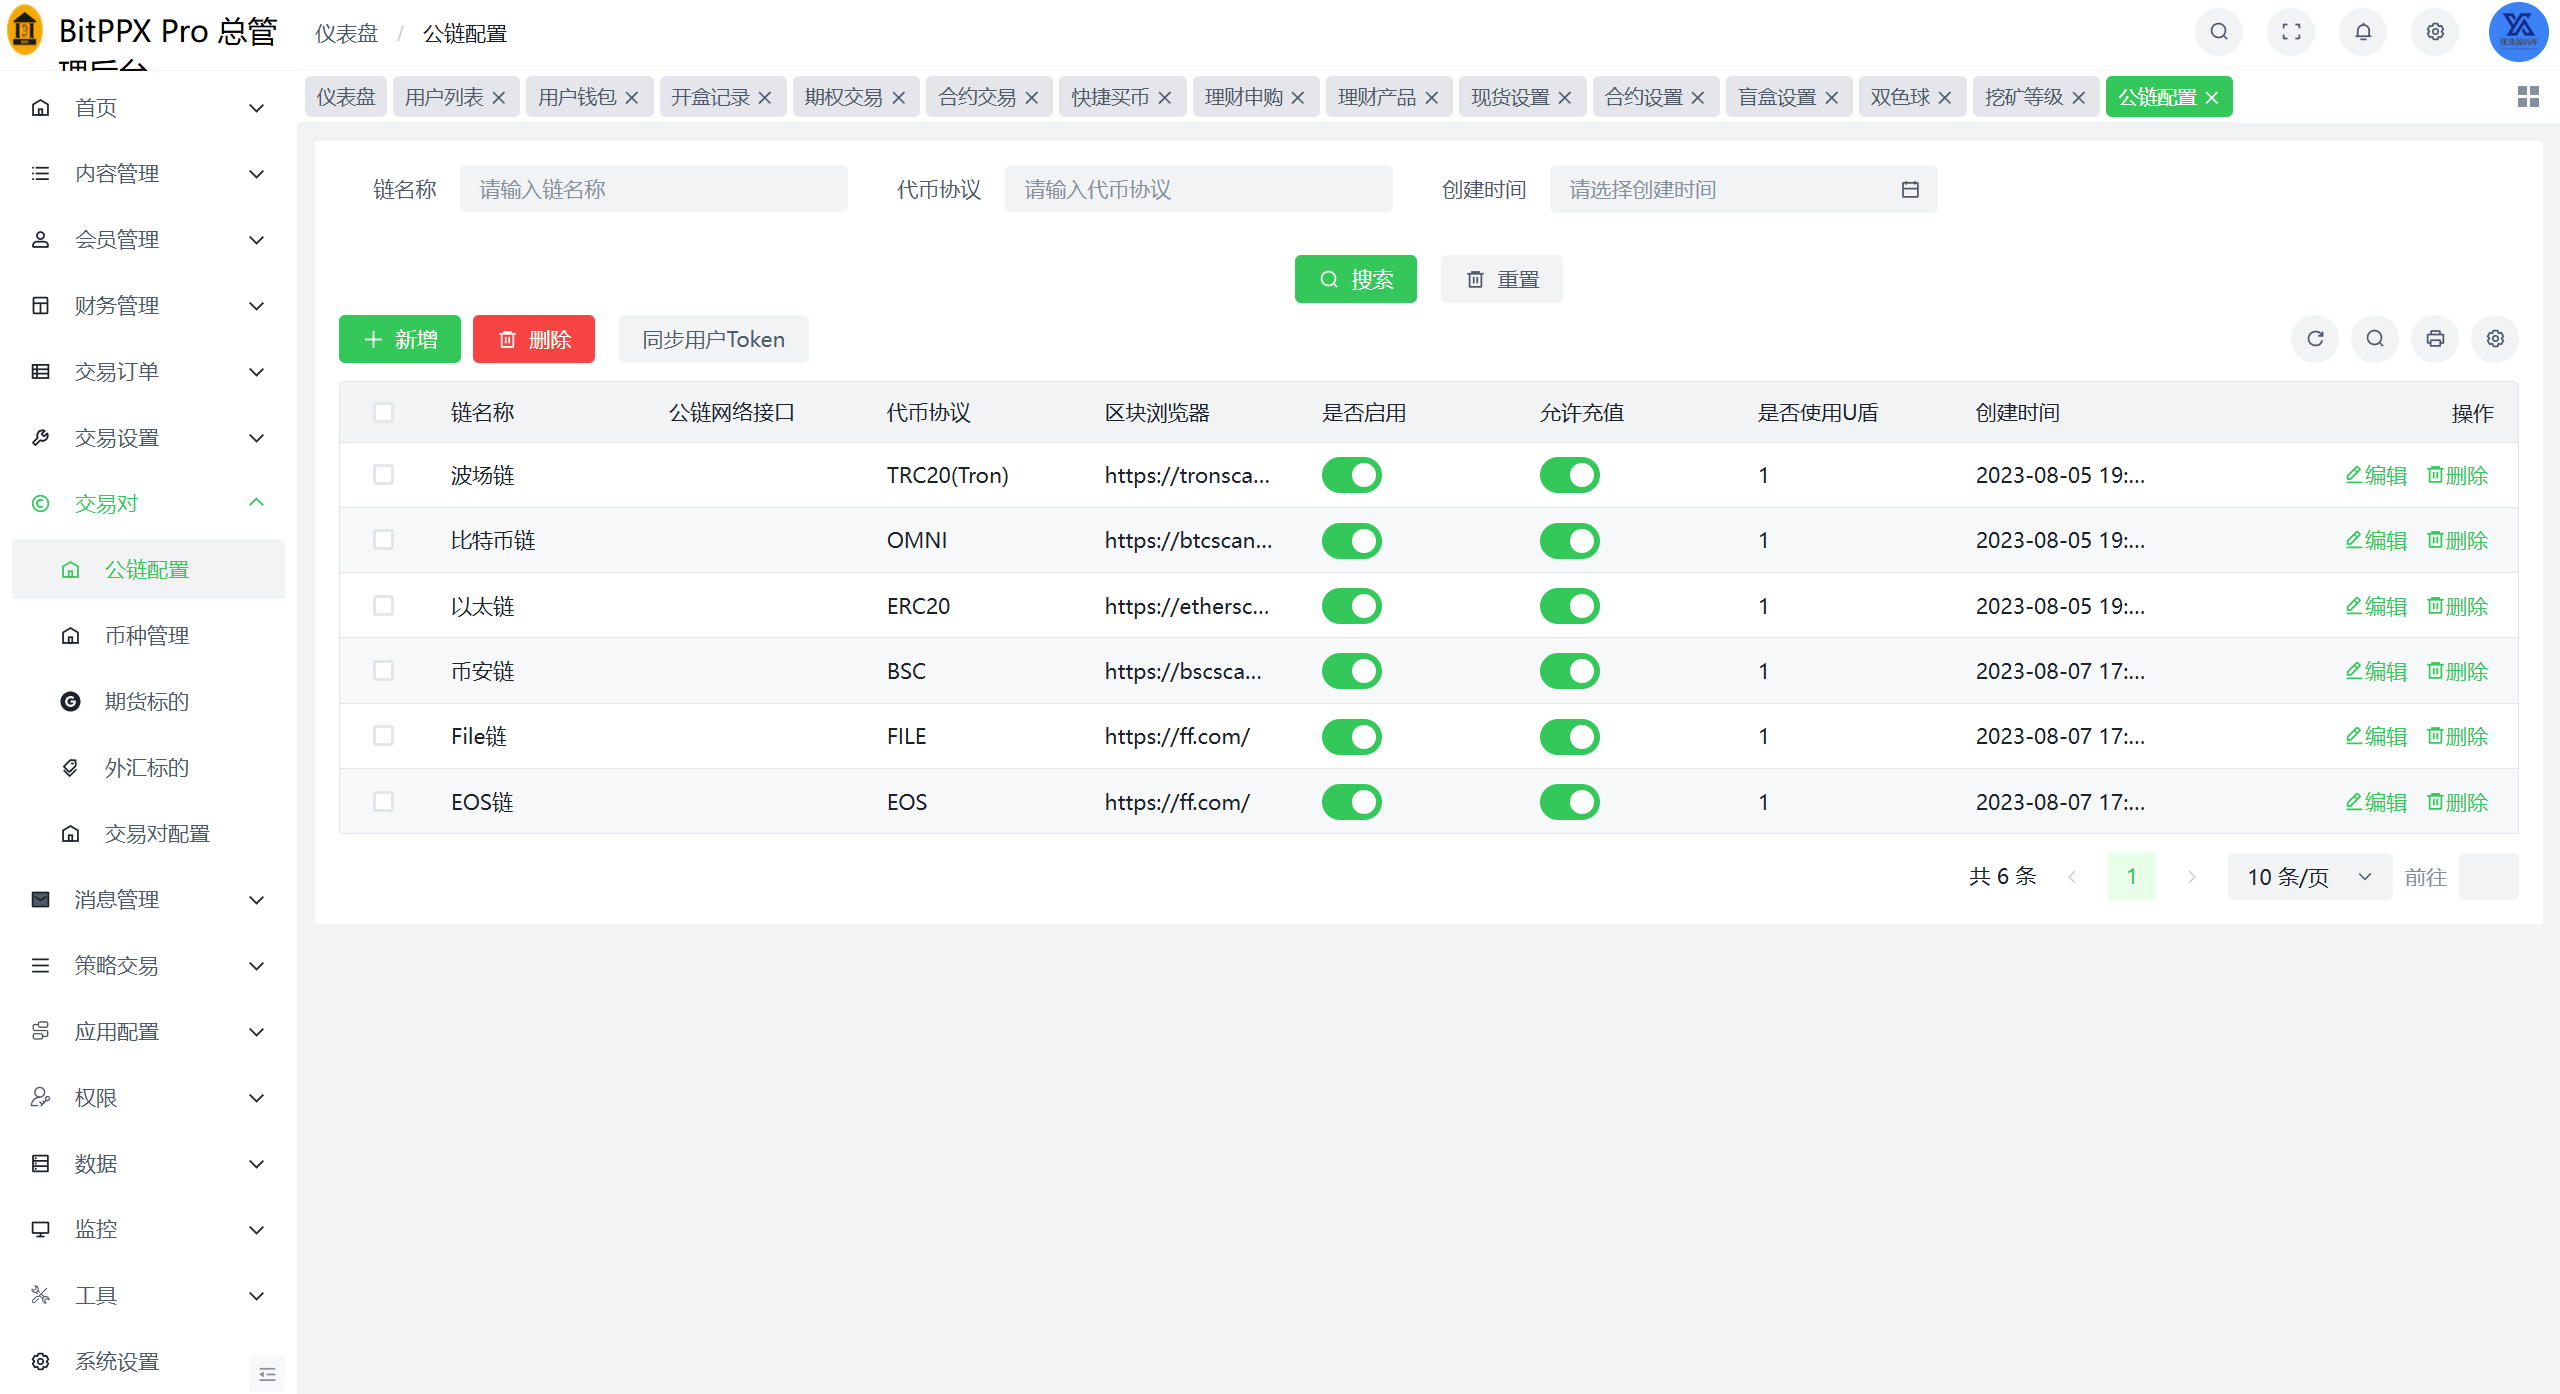Open 币种管理 in sidebar submenu
Viewport: 2560px width, 1394px height.
pyautogui.click(x=147, y=636)
